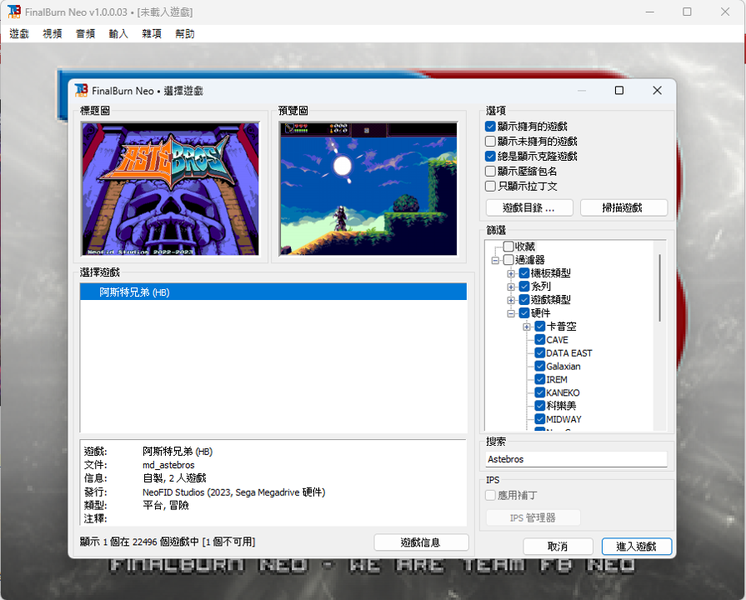
Task: Click the 掃描遊戲 button
Action: click(623, 208)
